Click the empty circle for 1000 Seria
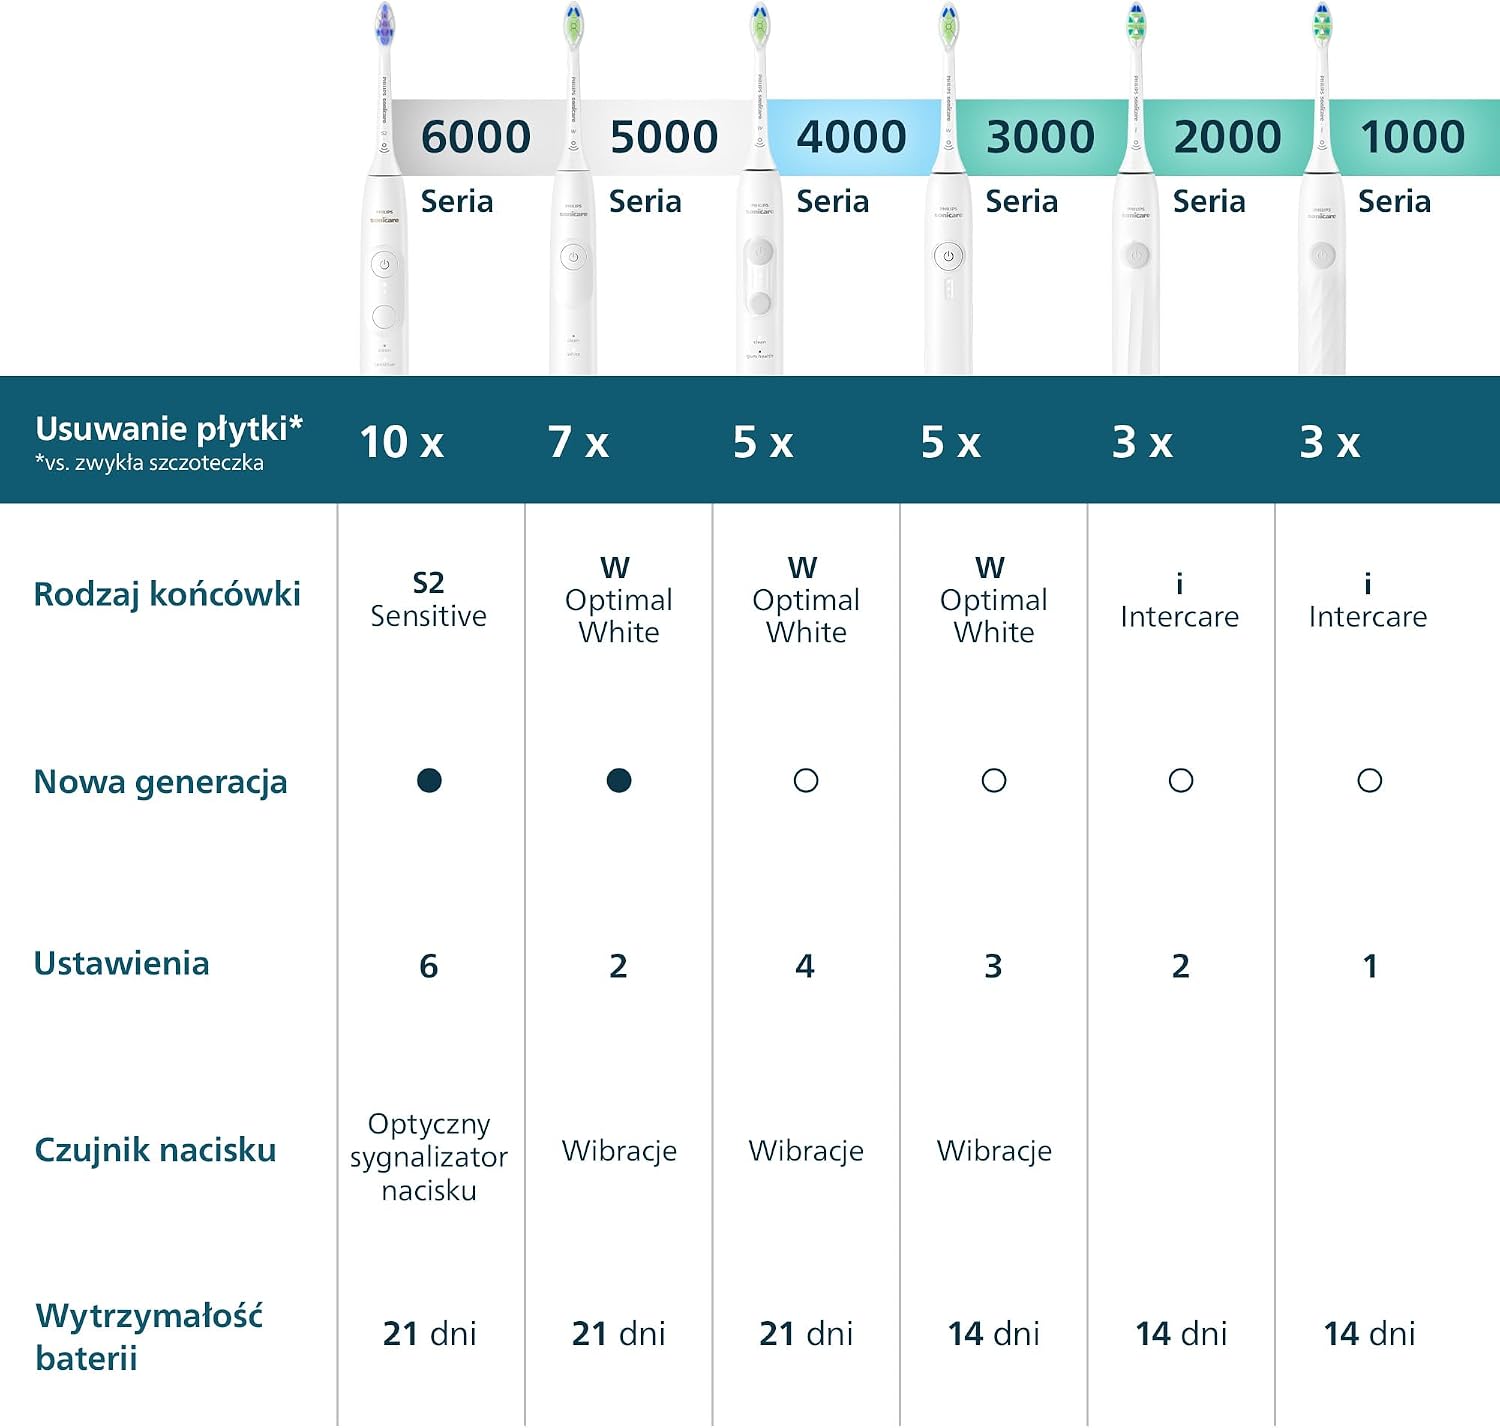 [x=1370, y=780]
